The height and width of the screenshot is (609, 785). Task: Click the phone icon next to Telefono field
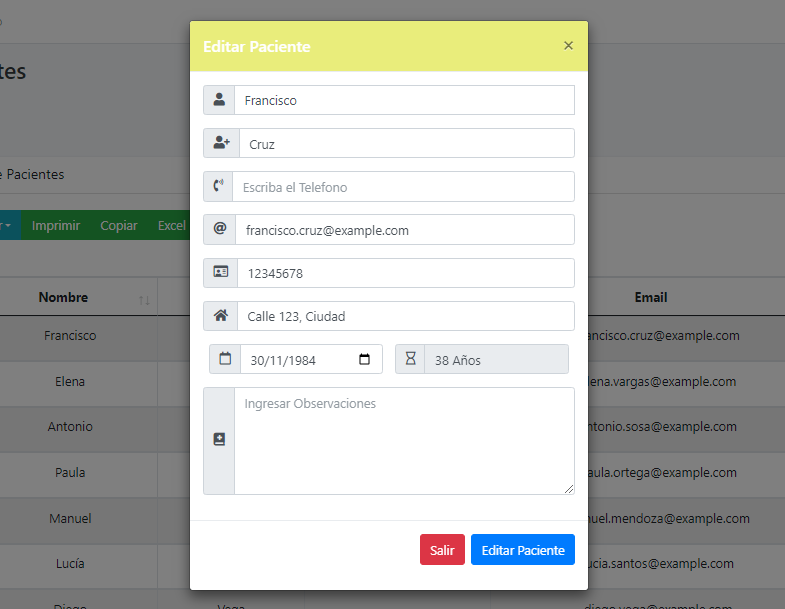[x=218, y=186]
